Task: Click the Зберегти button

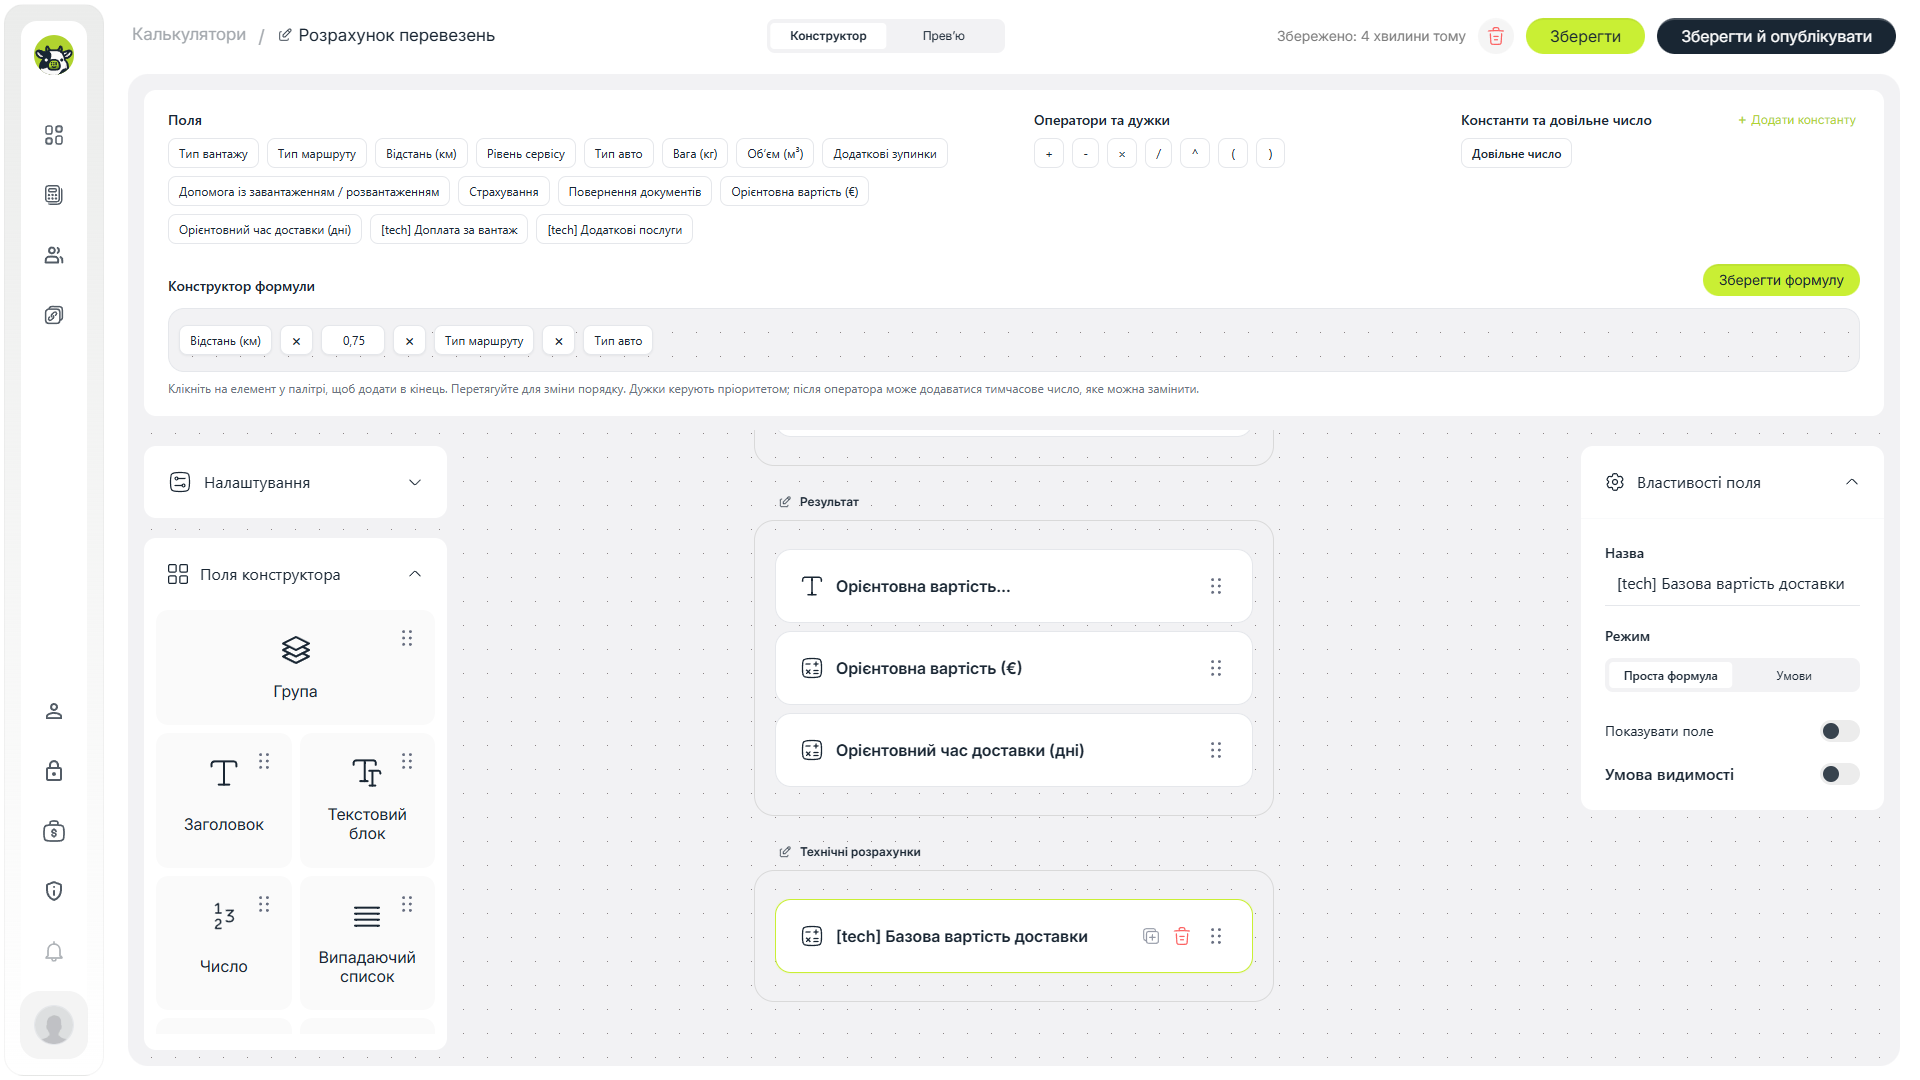Action: (x=1585, y=36)
